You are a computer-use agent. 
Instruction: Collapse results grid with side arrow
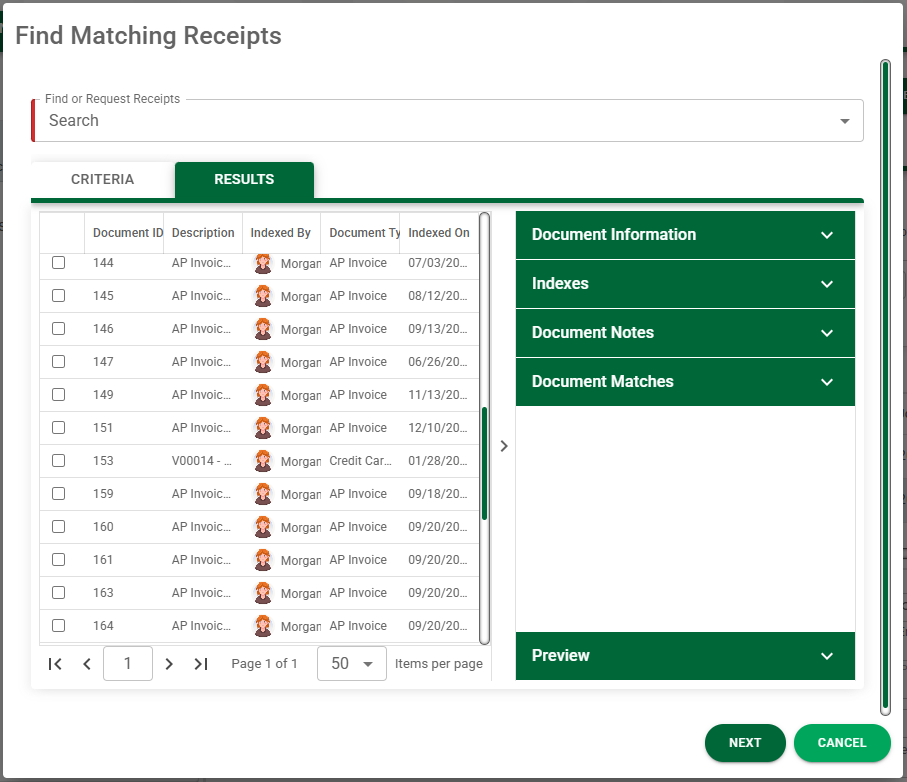pos(504,446)
